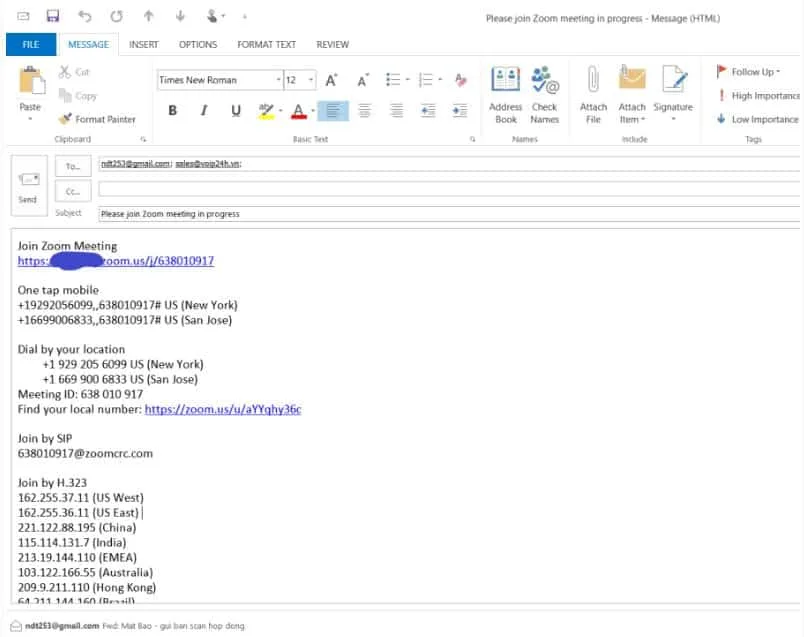This screenshot has width=804, height=637.
Task: Open the font size 12 dropdown
Action: point(311,80)
